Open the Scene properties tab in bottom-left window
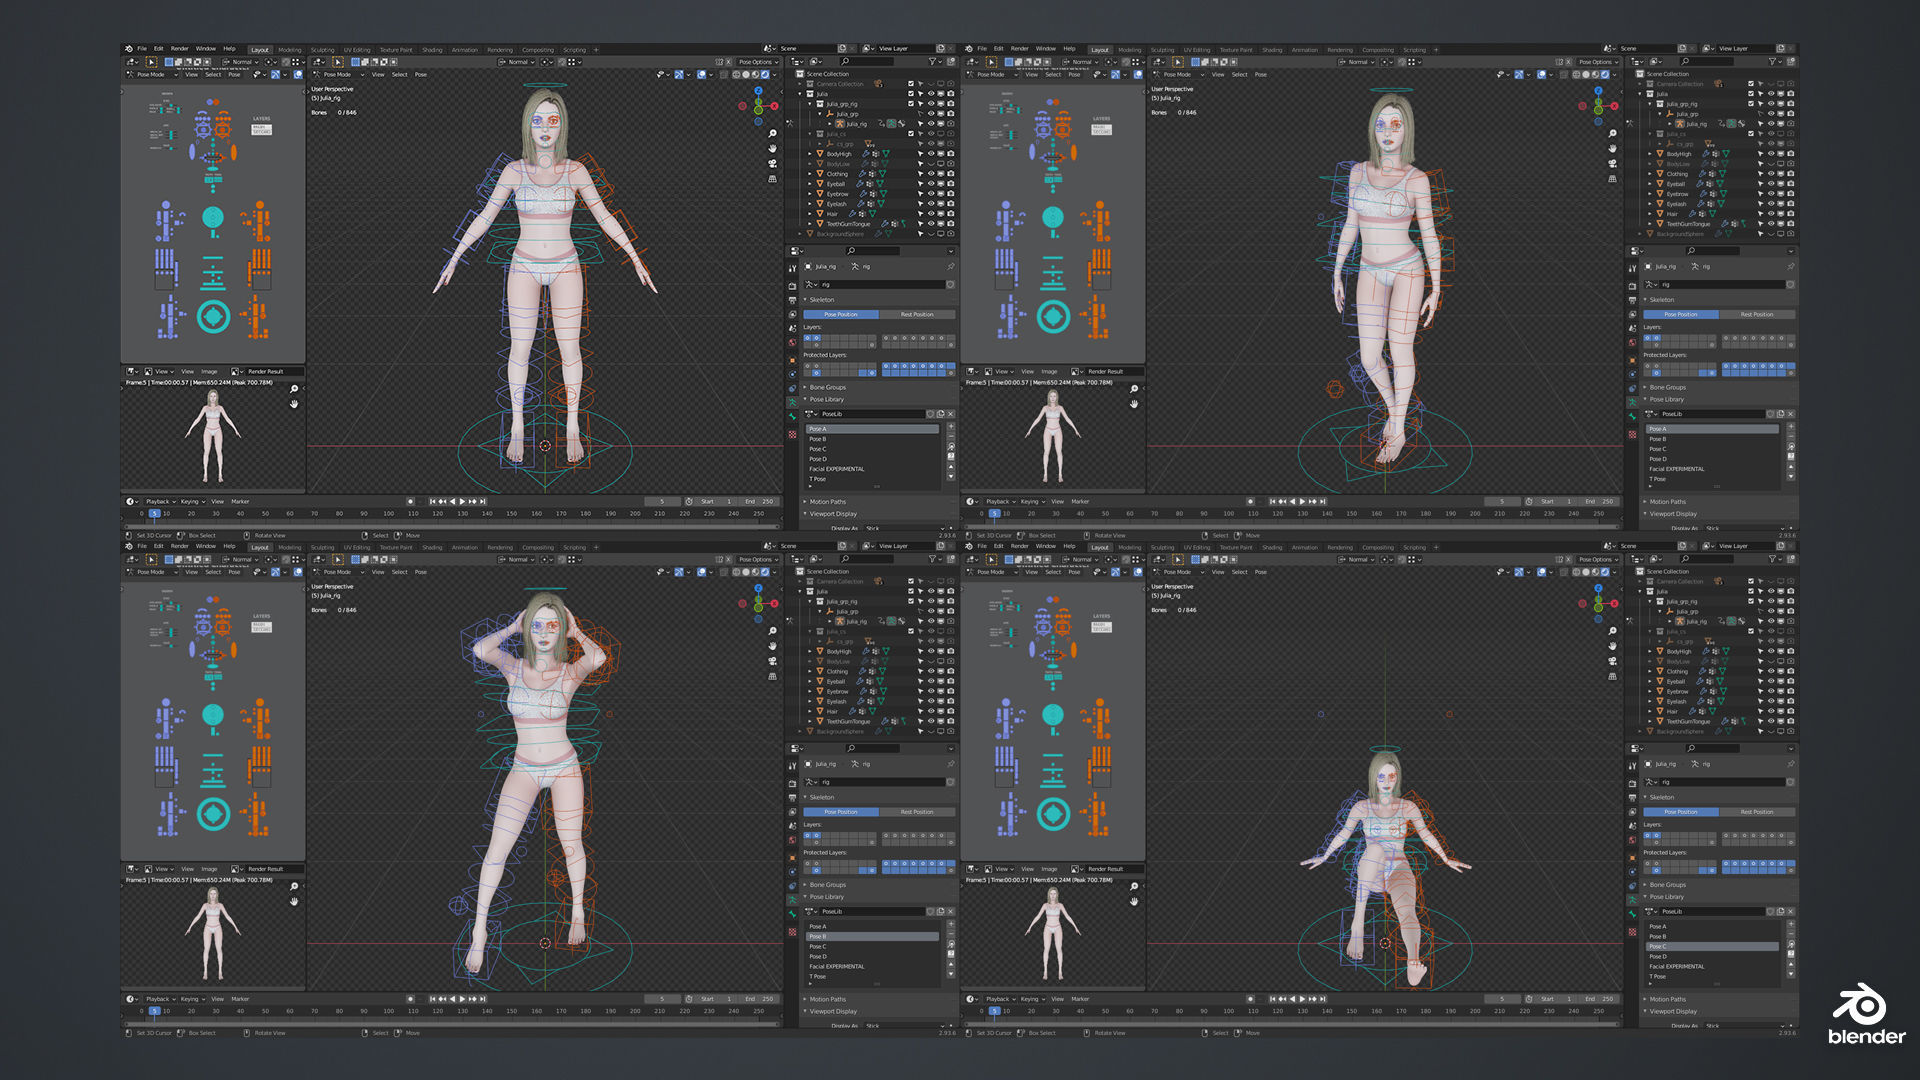The height and width of the screenshot is (1080, 1920). [792, 826]
